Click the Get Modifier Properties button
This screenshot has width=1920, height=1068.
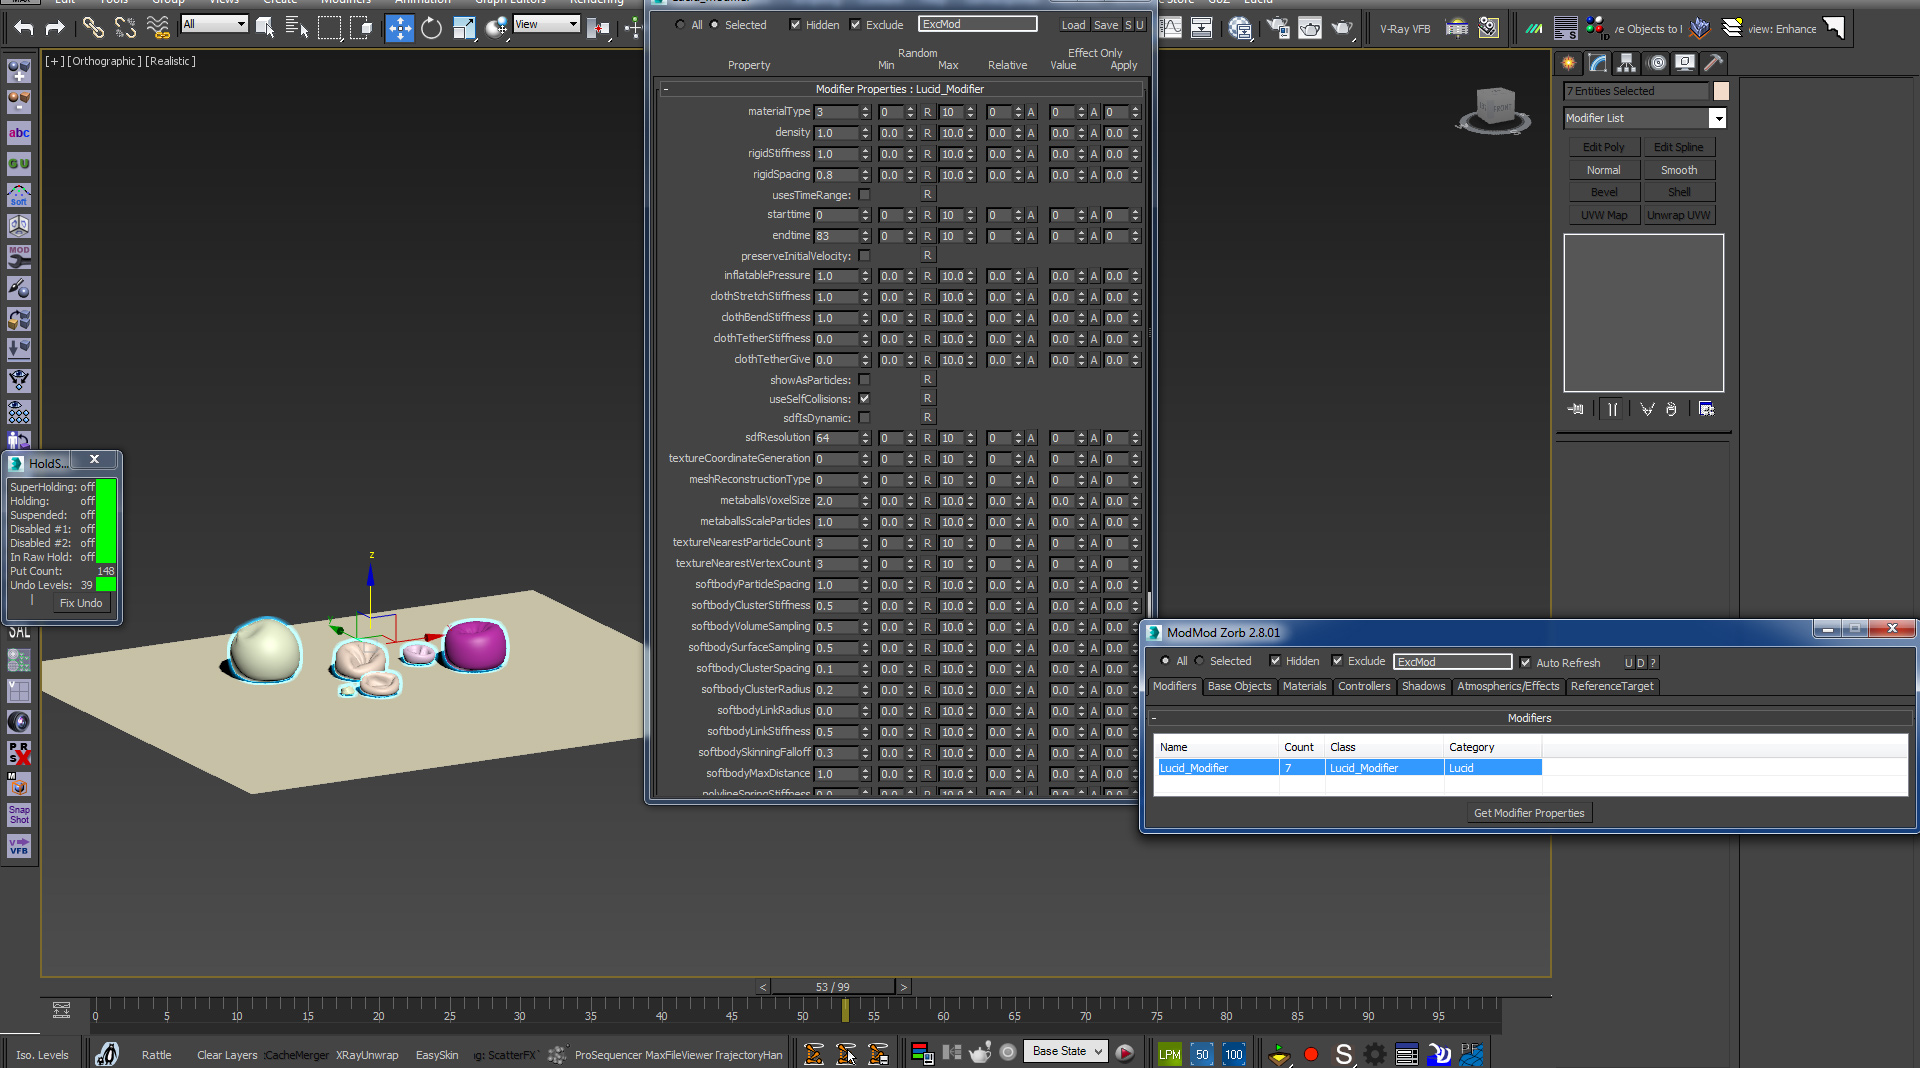(x=1528, y=813)
